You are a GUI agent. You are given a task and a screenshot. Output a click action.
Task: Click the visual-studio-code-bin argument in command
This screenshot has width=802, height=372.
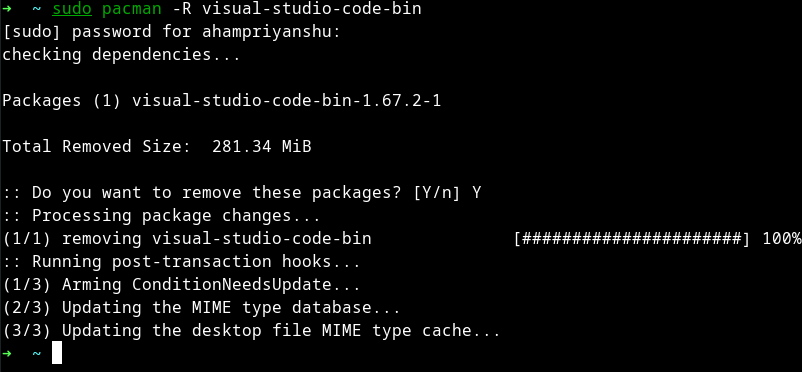pyautogui.click(x=311, y=9)
